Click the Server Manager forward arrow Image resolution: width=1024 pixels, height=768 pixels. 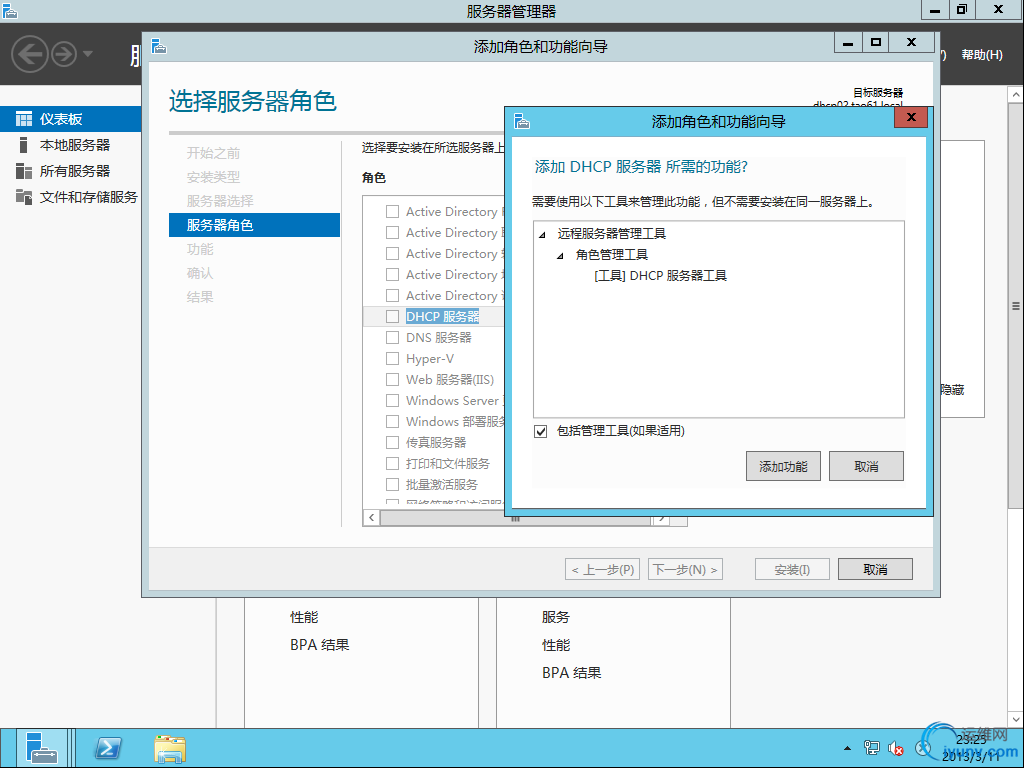coord(64,54)
